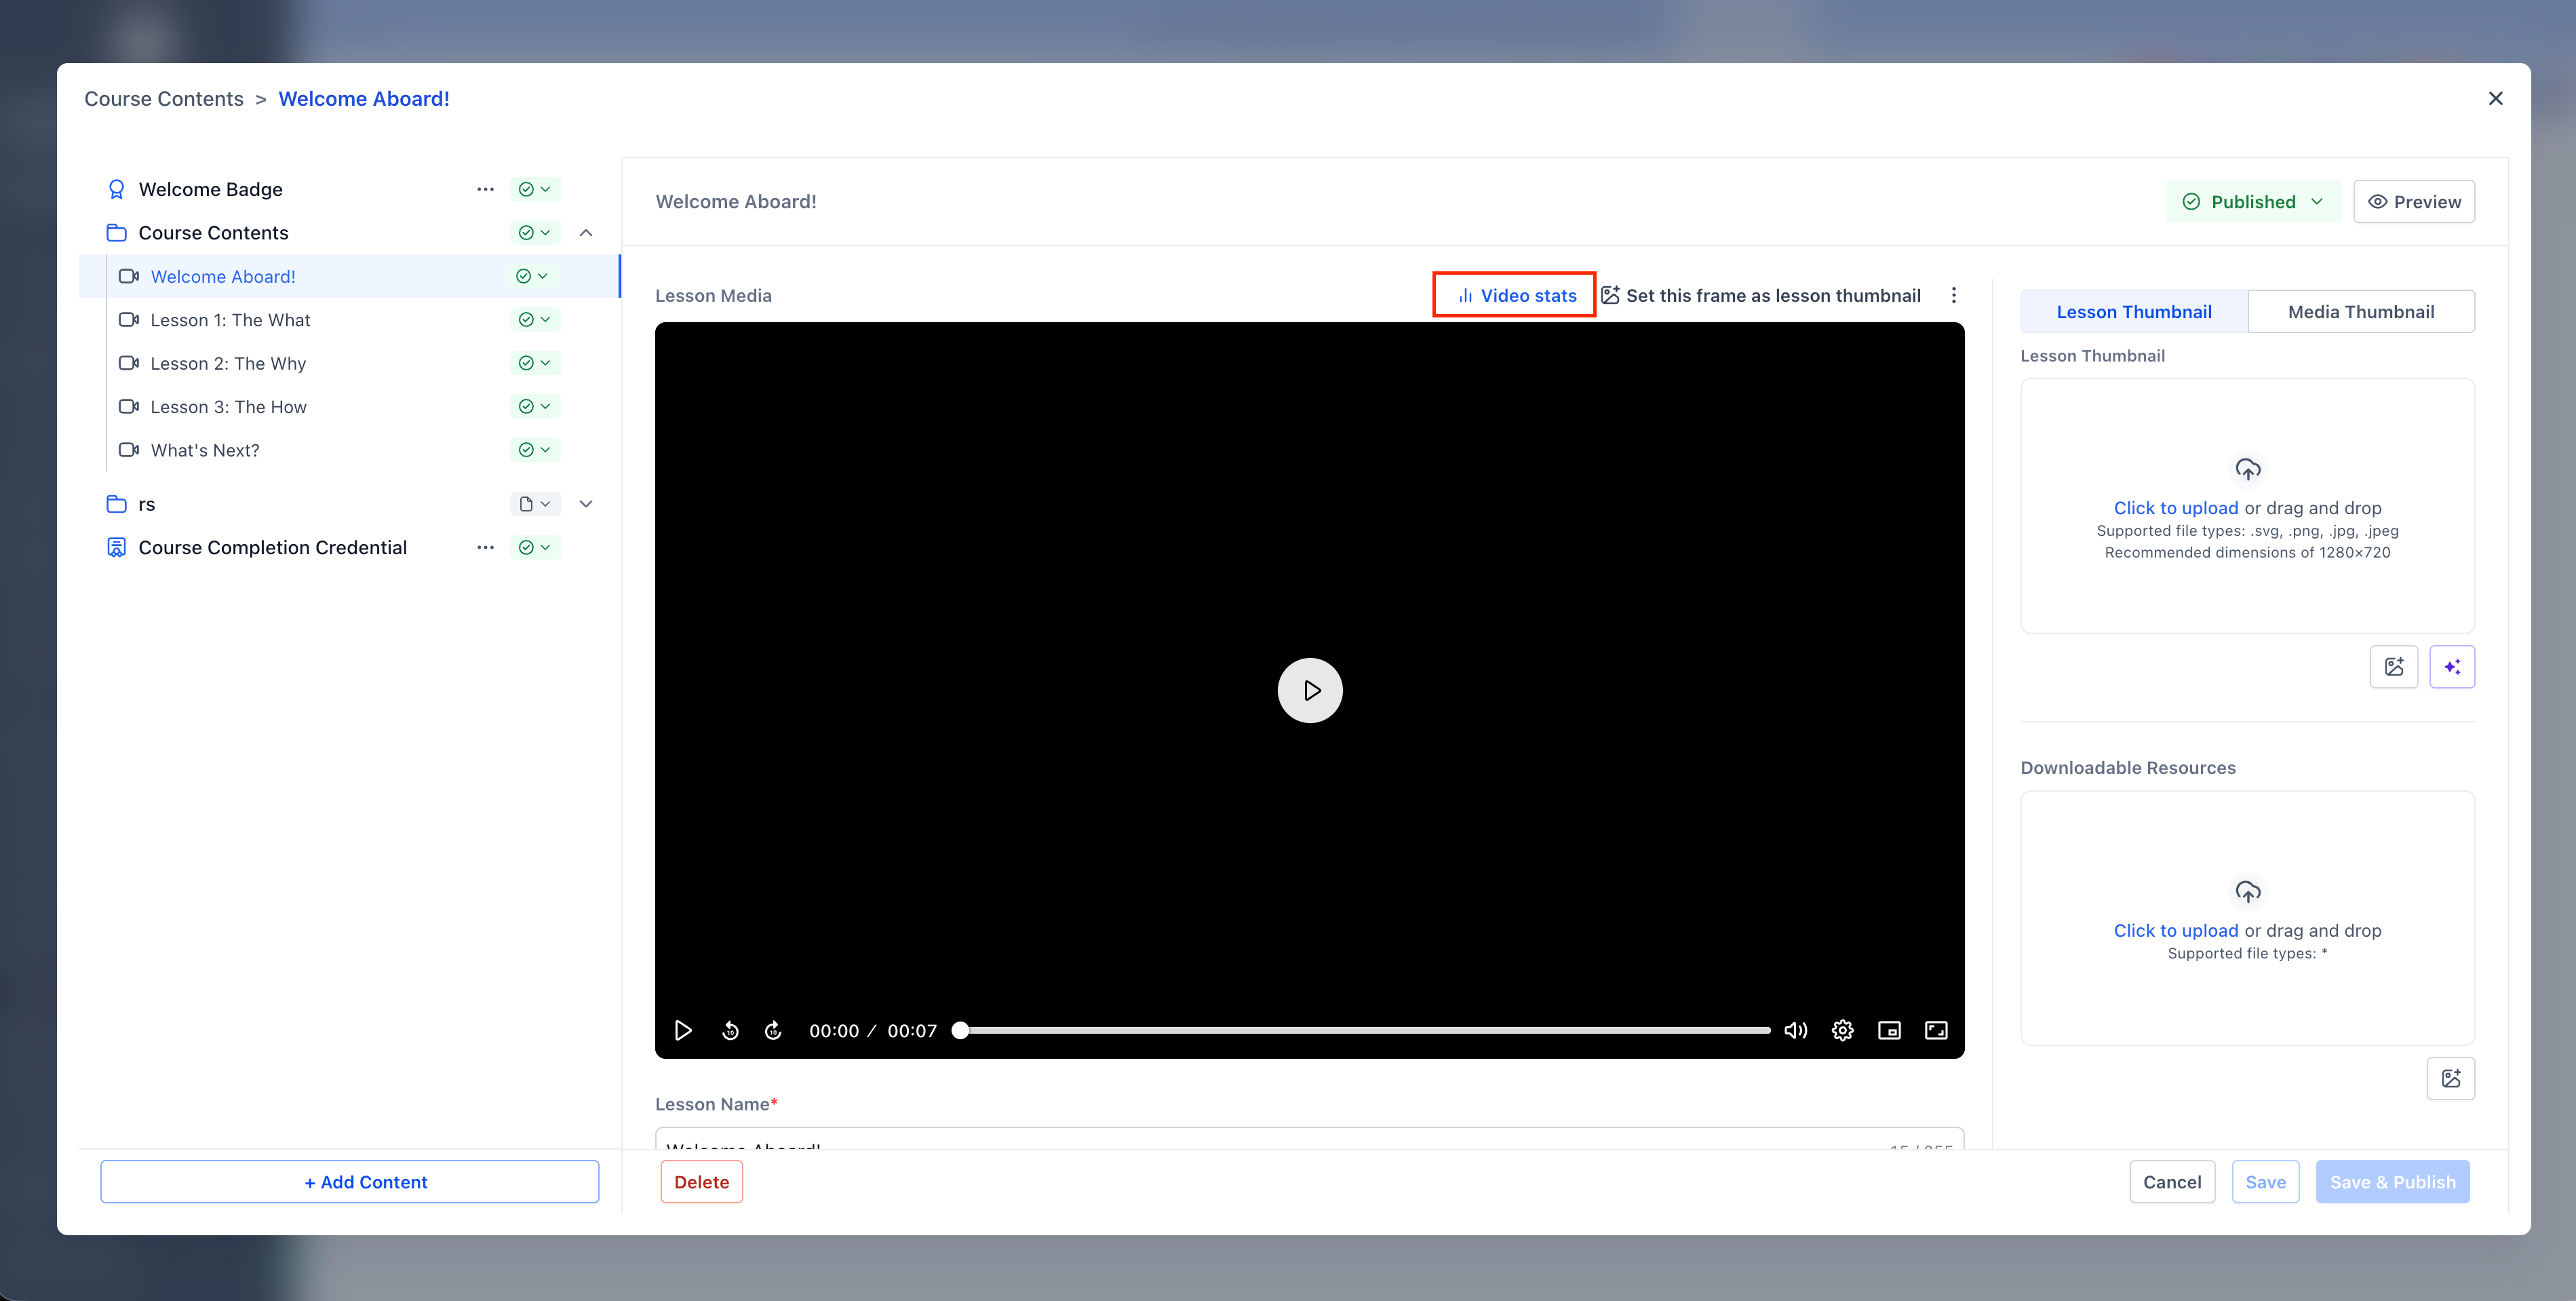Click video icon beside What's Next?

[128, 450]
